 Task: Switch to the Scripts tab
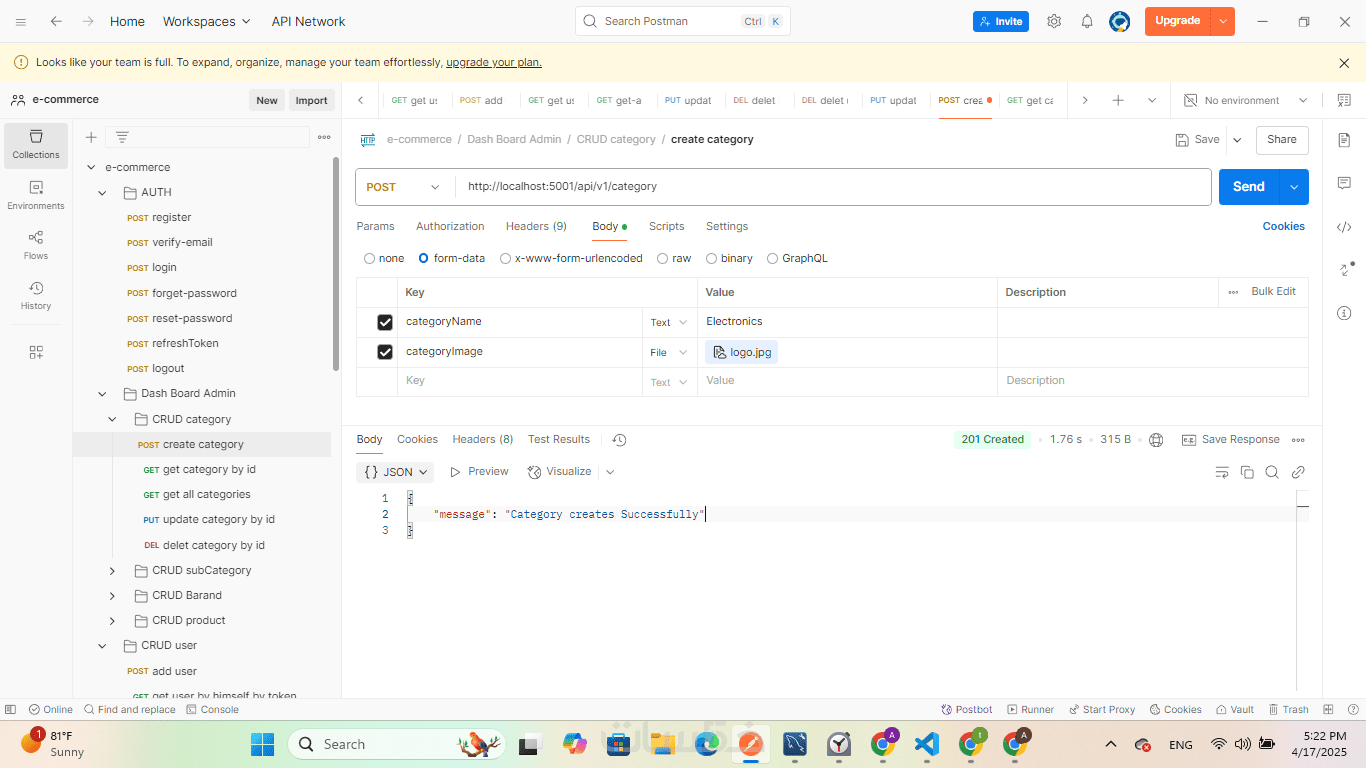click(x=666, y=227)
